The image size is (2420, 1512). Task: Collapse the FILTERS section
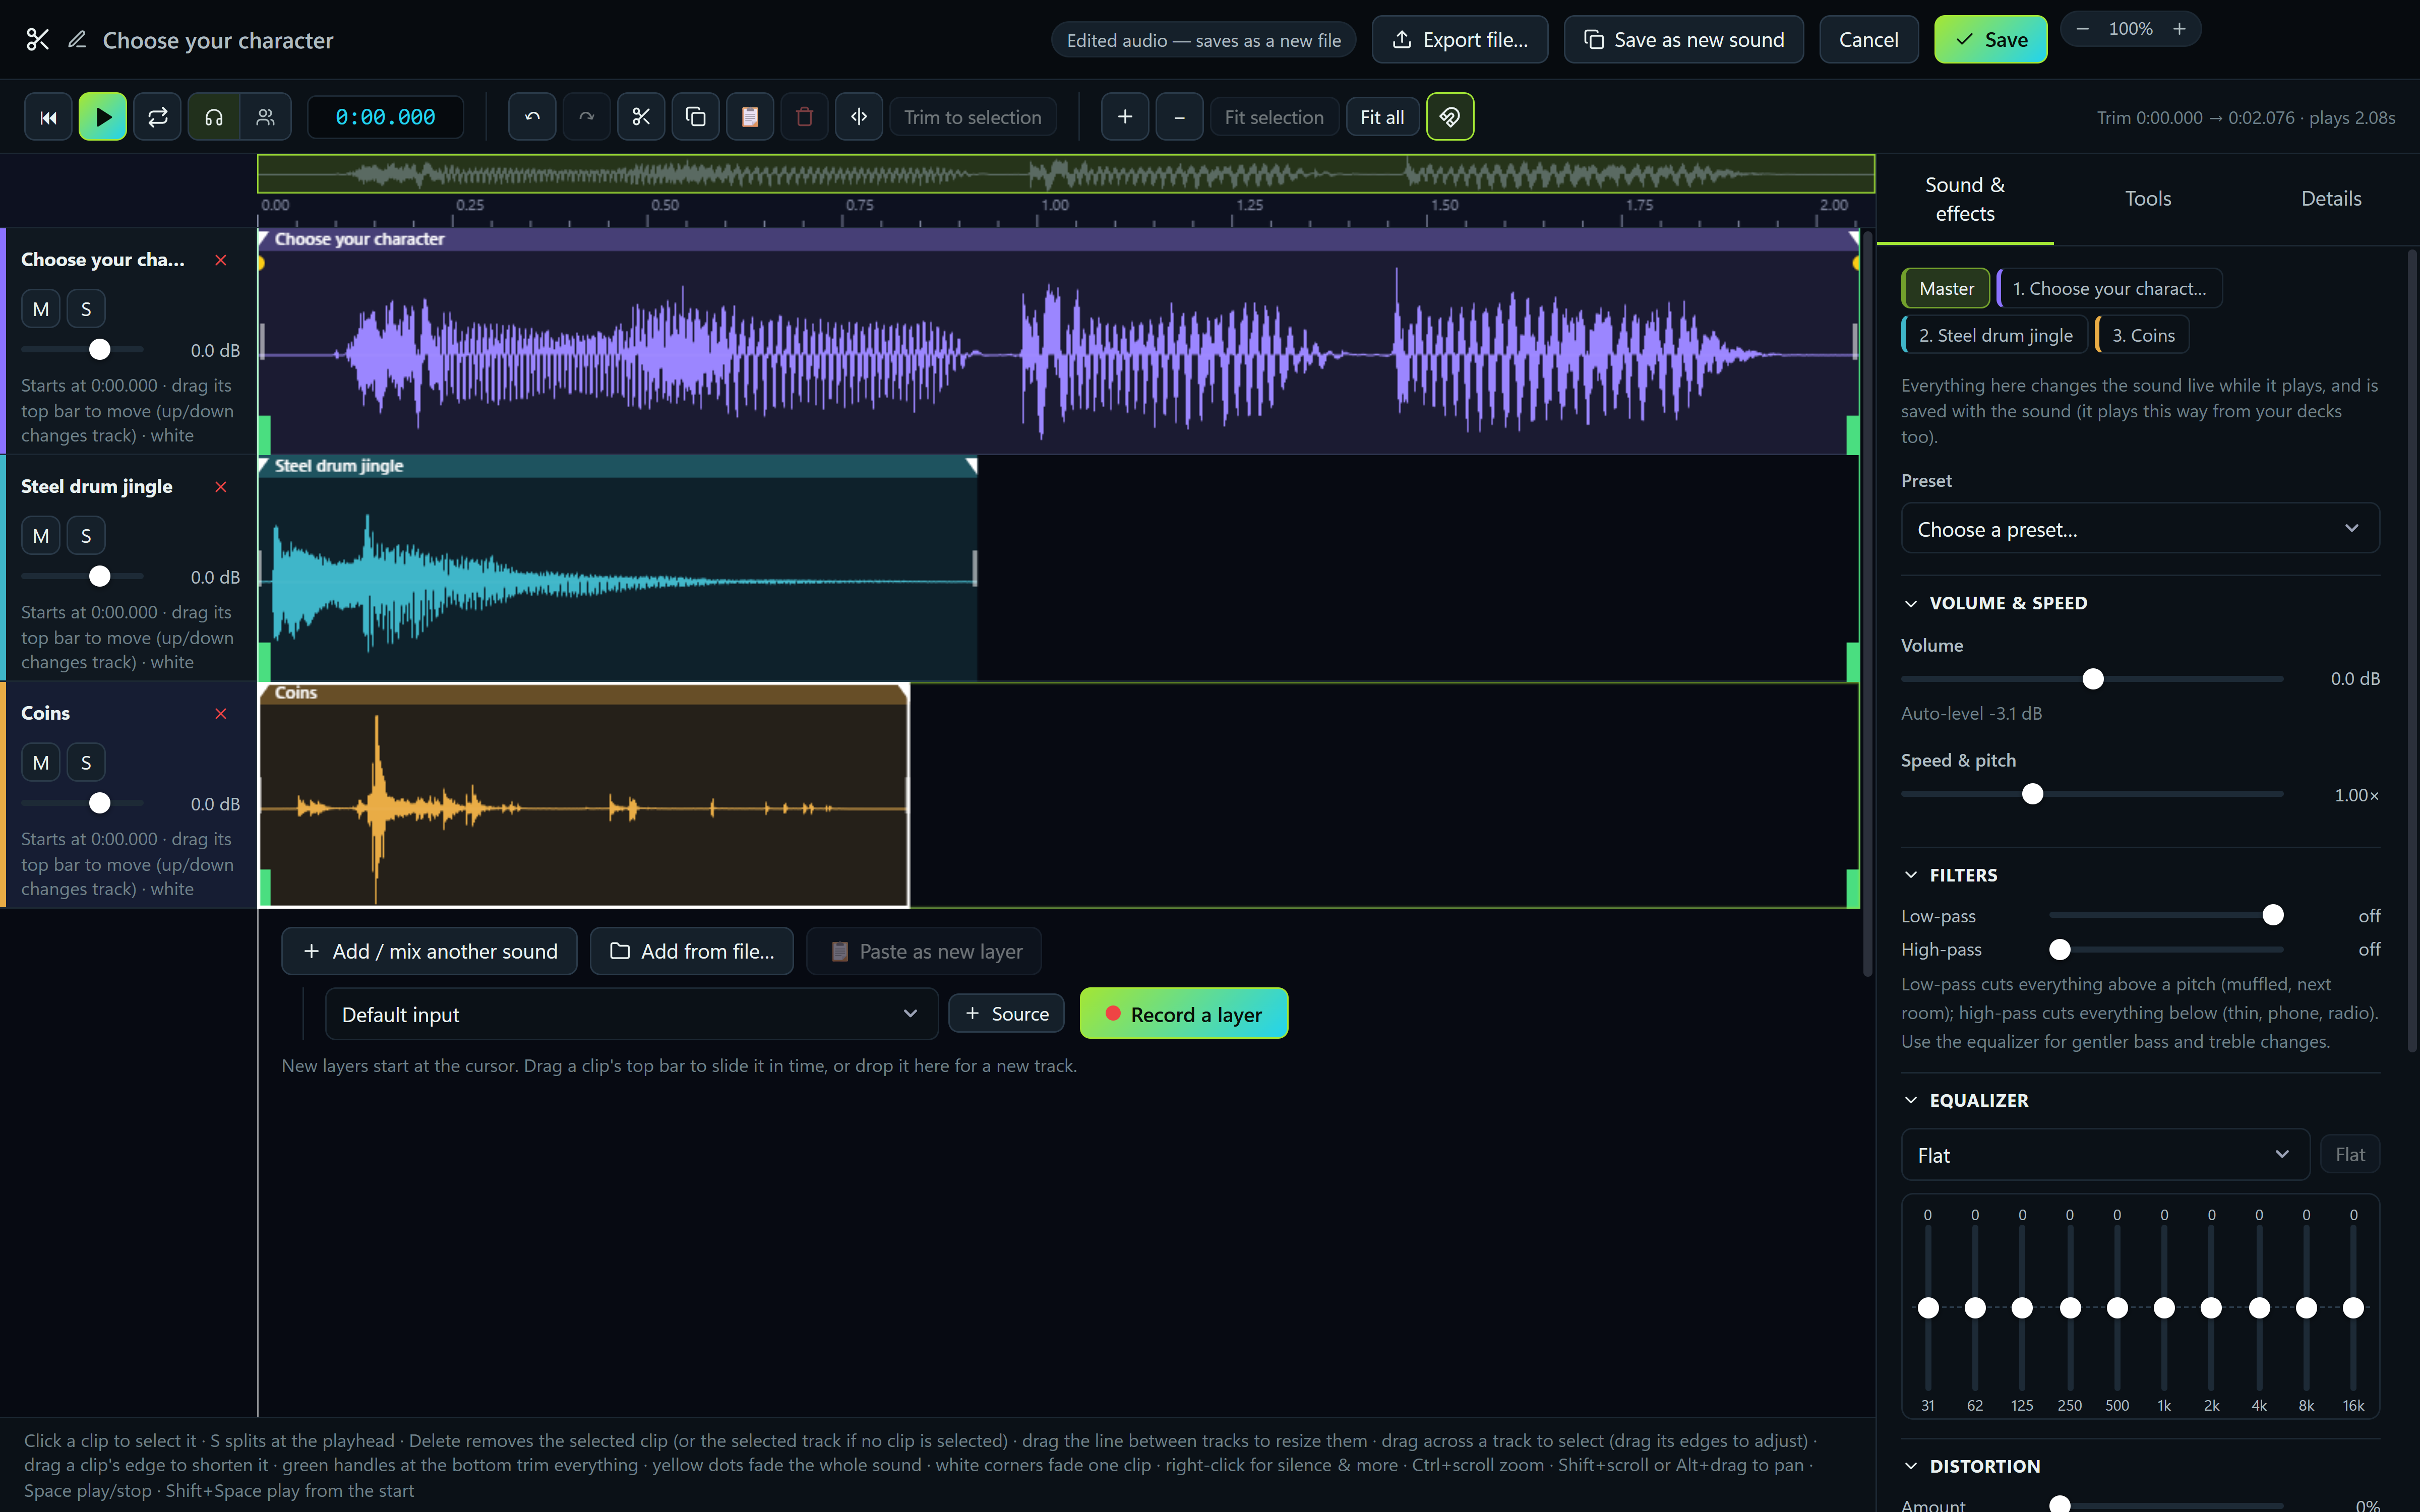click(1950, 875)
